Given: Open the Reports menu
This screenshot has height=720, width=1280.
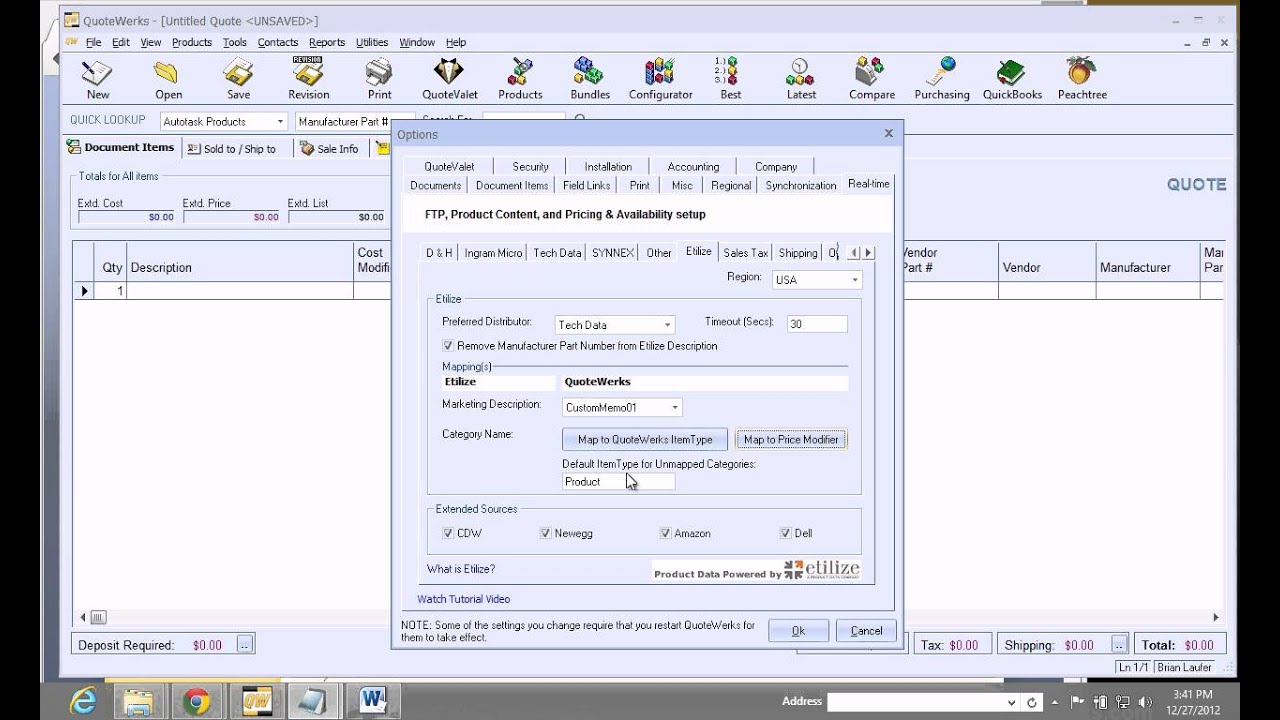Looking at the screenshot, I should click(326, 42).
